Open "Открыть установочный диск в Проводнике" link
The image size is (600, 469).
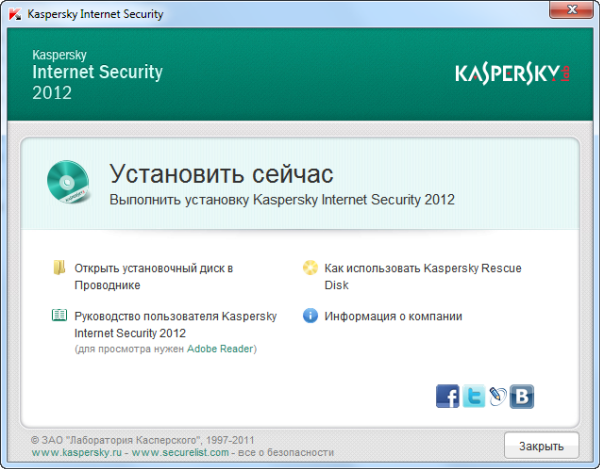pyautogui.click(x=153, y=277)
